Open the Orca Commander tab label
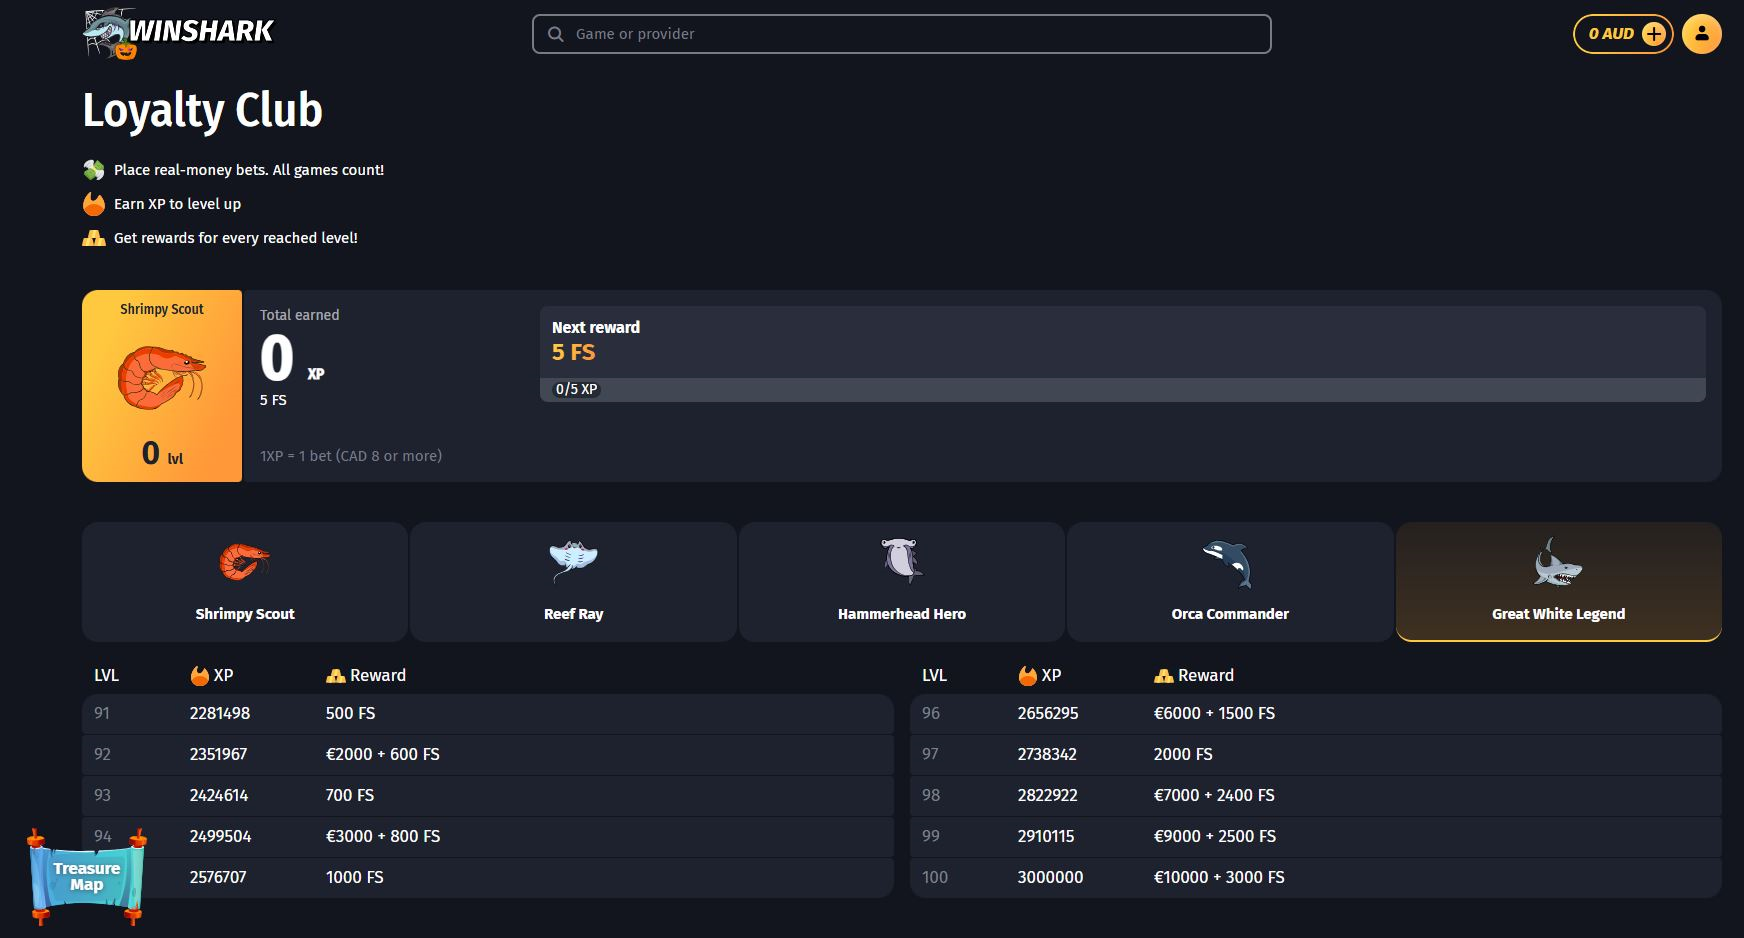The width and height of the screenshot is (1744, 938). point(1229,614)
